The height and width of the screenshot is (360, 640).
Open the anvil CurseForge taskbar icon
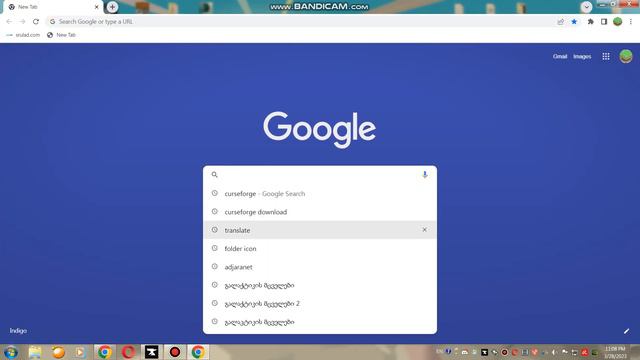(x=151, y=352)
